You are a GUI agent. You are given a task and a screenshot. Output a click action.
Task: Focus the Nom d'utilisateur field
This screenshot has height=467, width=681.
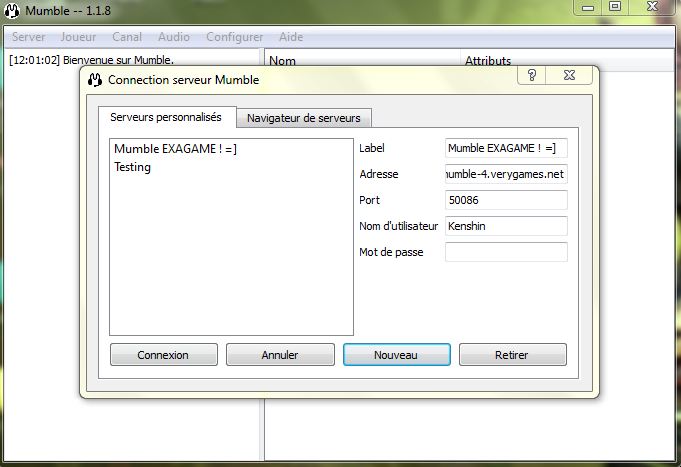506,226
